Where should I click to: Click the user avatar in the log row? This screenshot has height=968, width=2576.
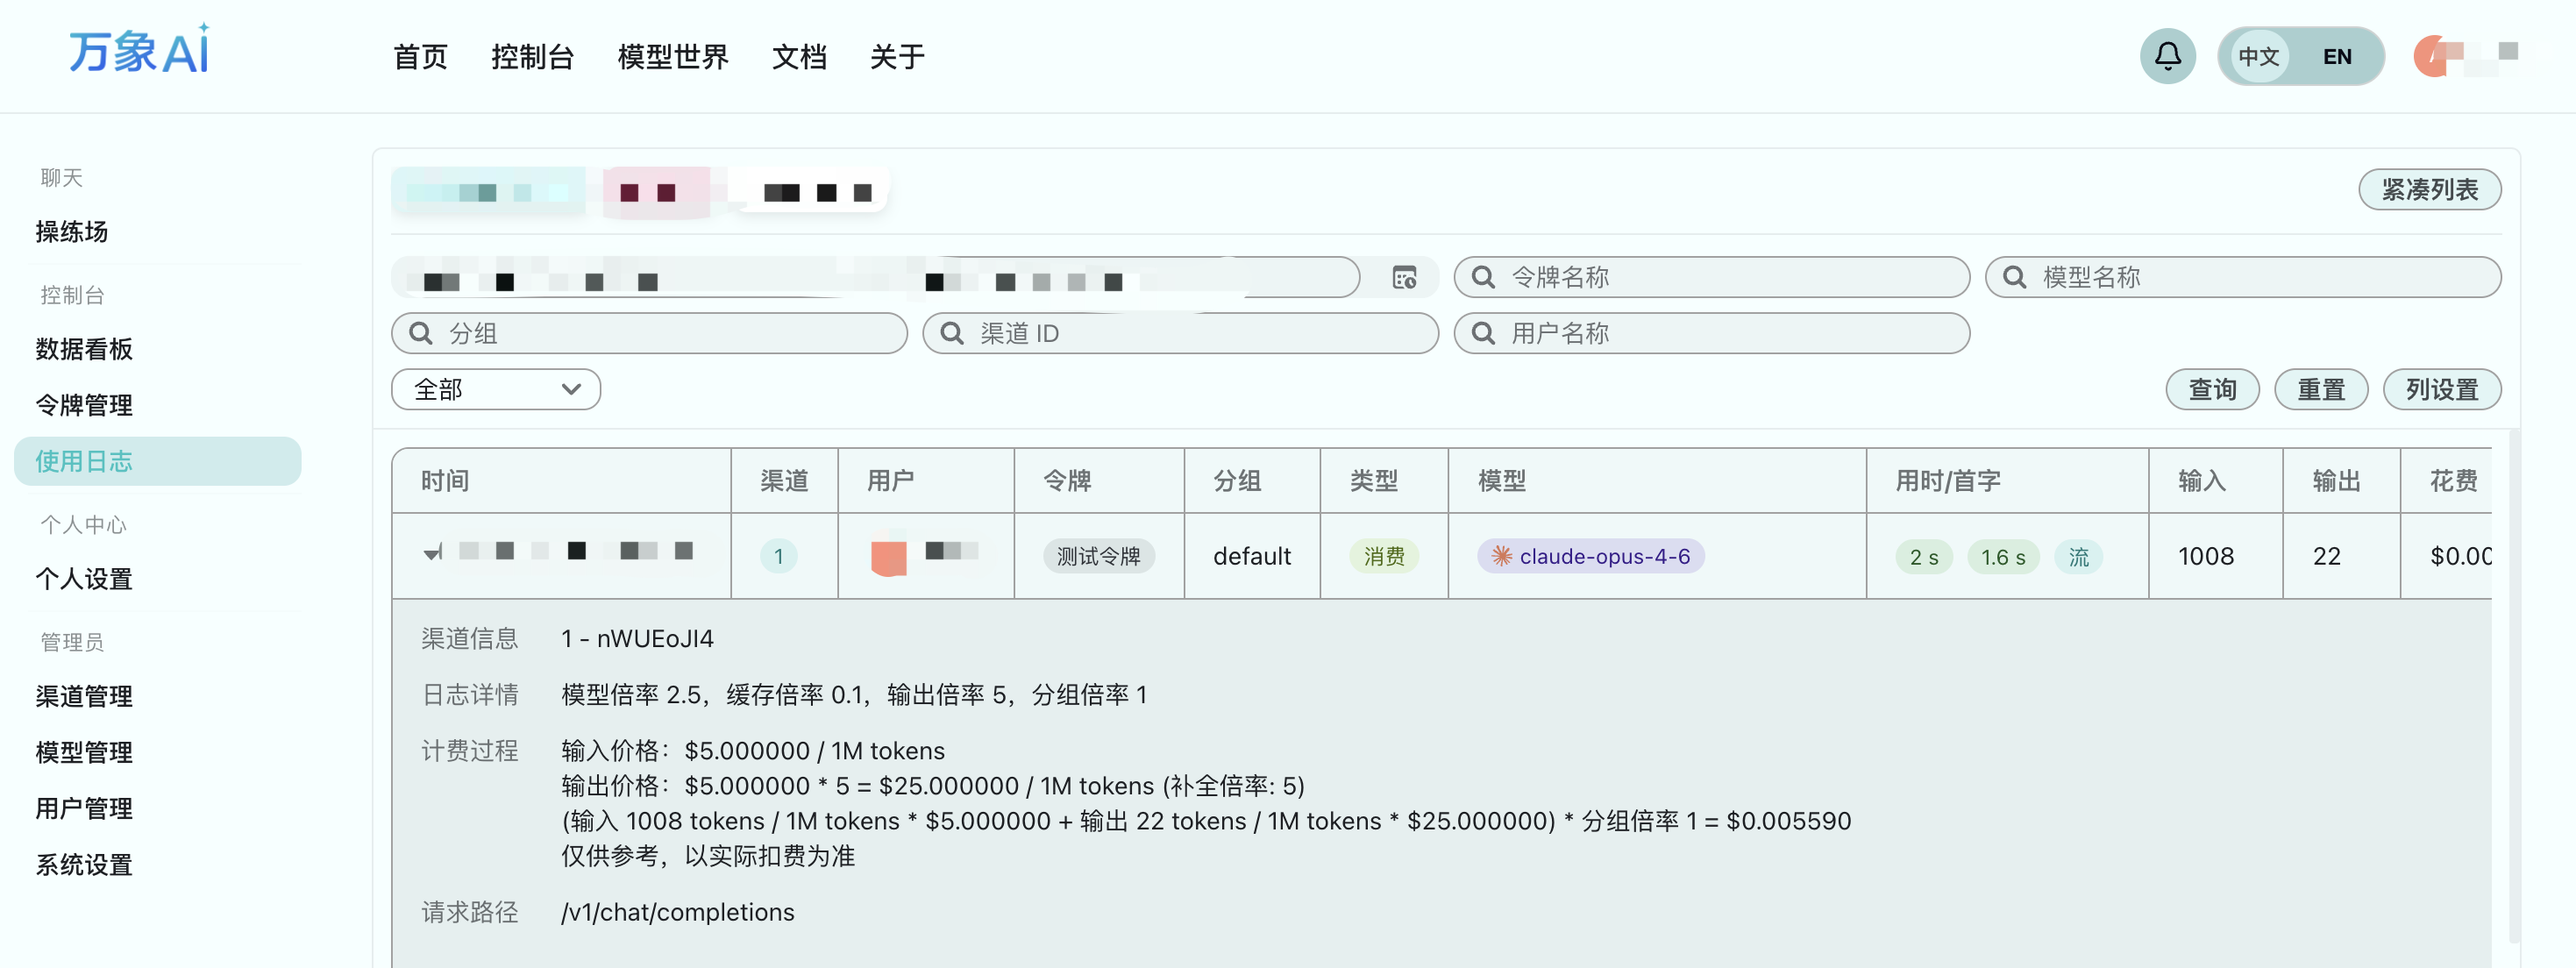pos(888,556)
